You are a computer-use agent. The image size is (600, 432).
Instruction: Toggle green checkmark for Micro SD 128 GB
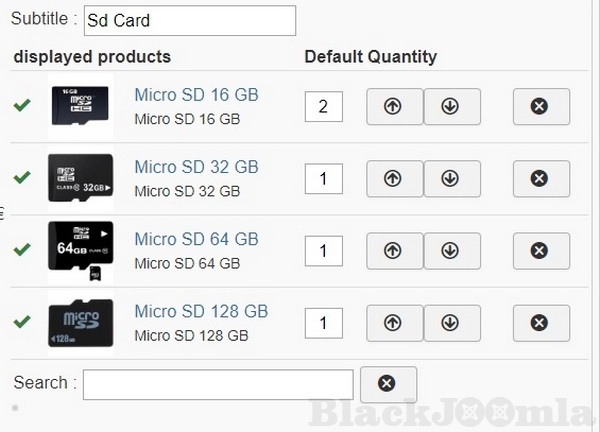point(22,322)
